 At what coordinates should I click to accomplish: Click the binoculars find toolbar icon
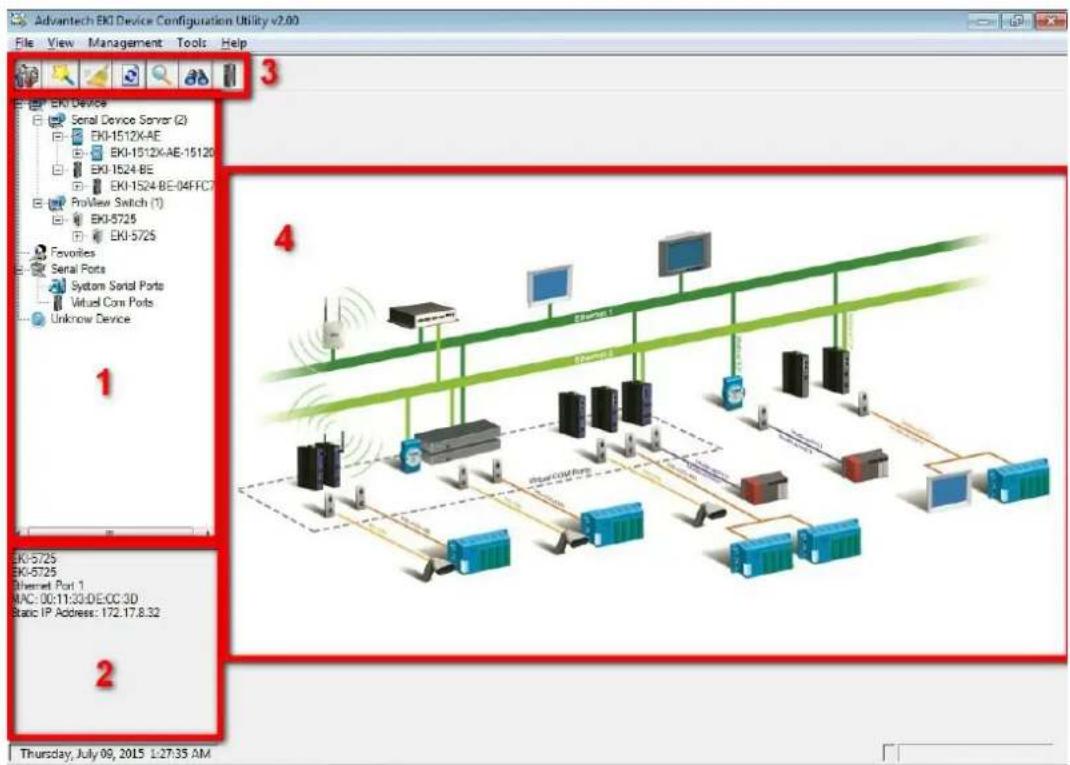click(x=197, y=76)
